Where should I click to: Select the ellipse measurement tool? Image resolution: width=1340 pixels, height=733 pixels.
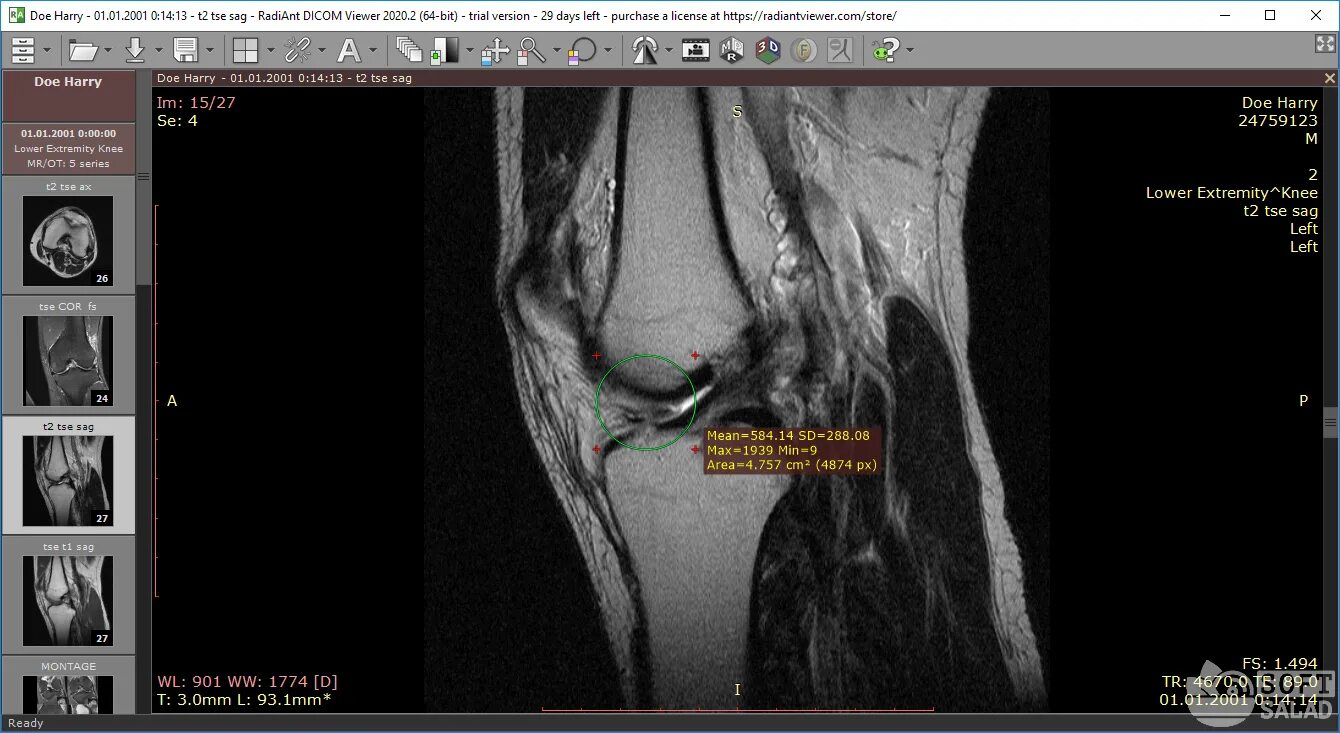tap(582, 51)
